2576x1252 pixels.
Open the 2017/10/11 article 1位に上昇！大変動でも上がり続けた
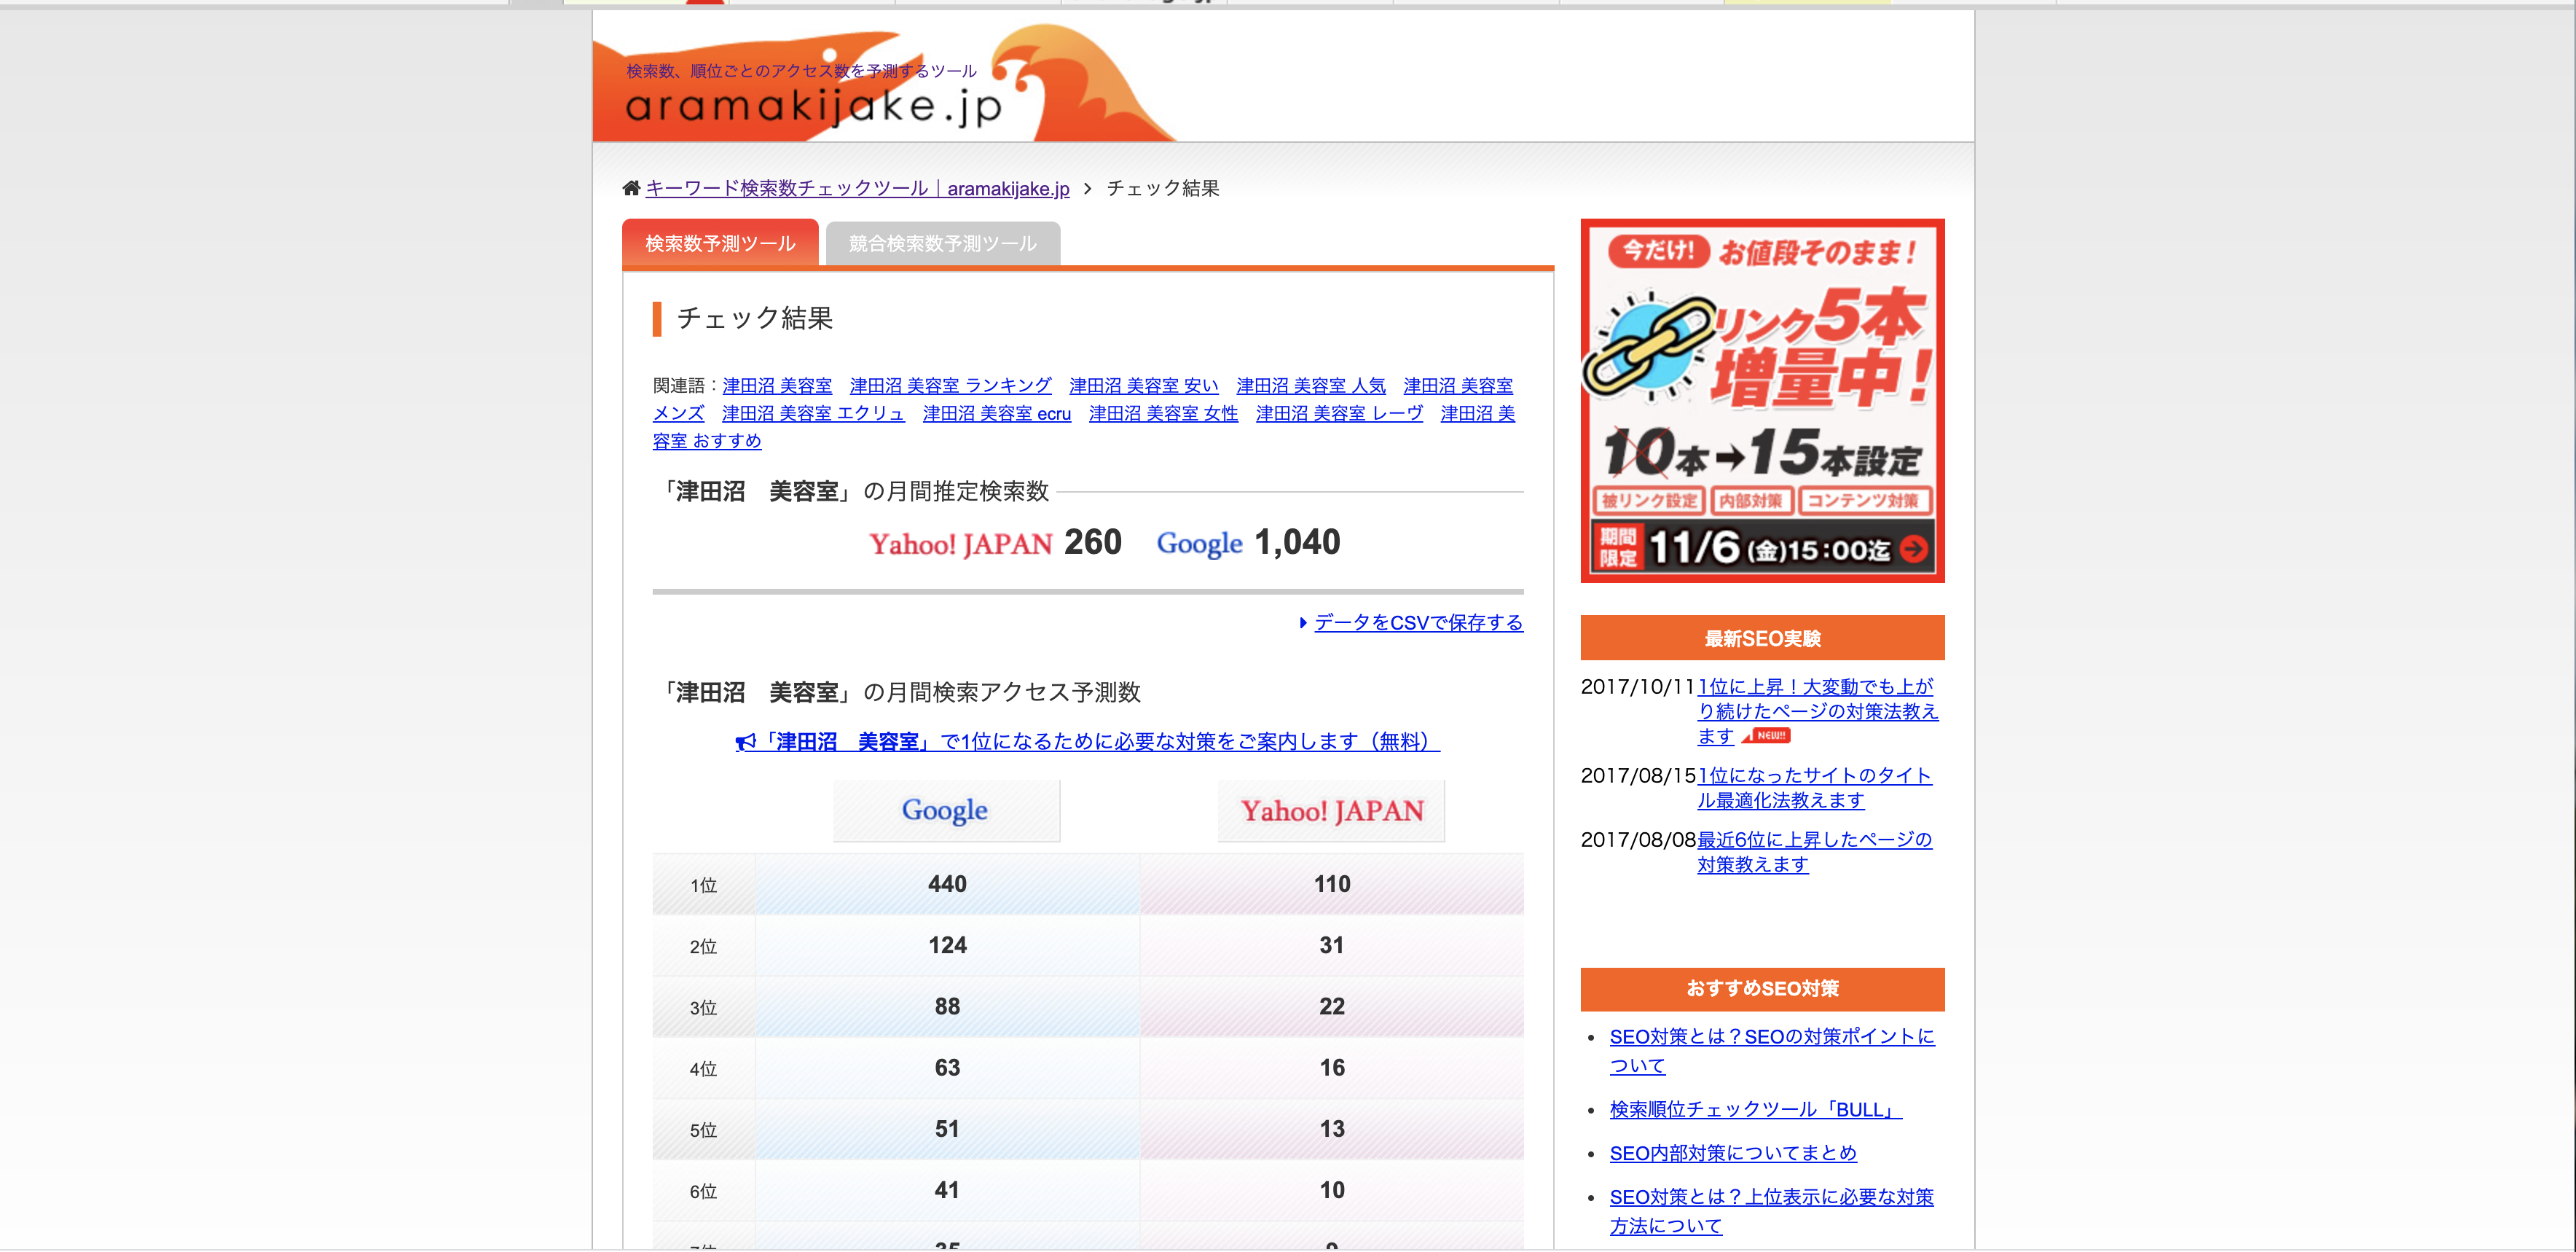1817,711
